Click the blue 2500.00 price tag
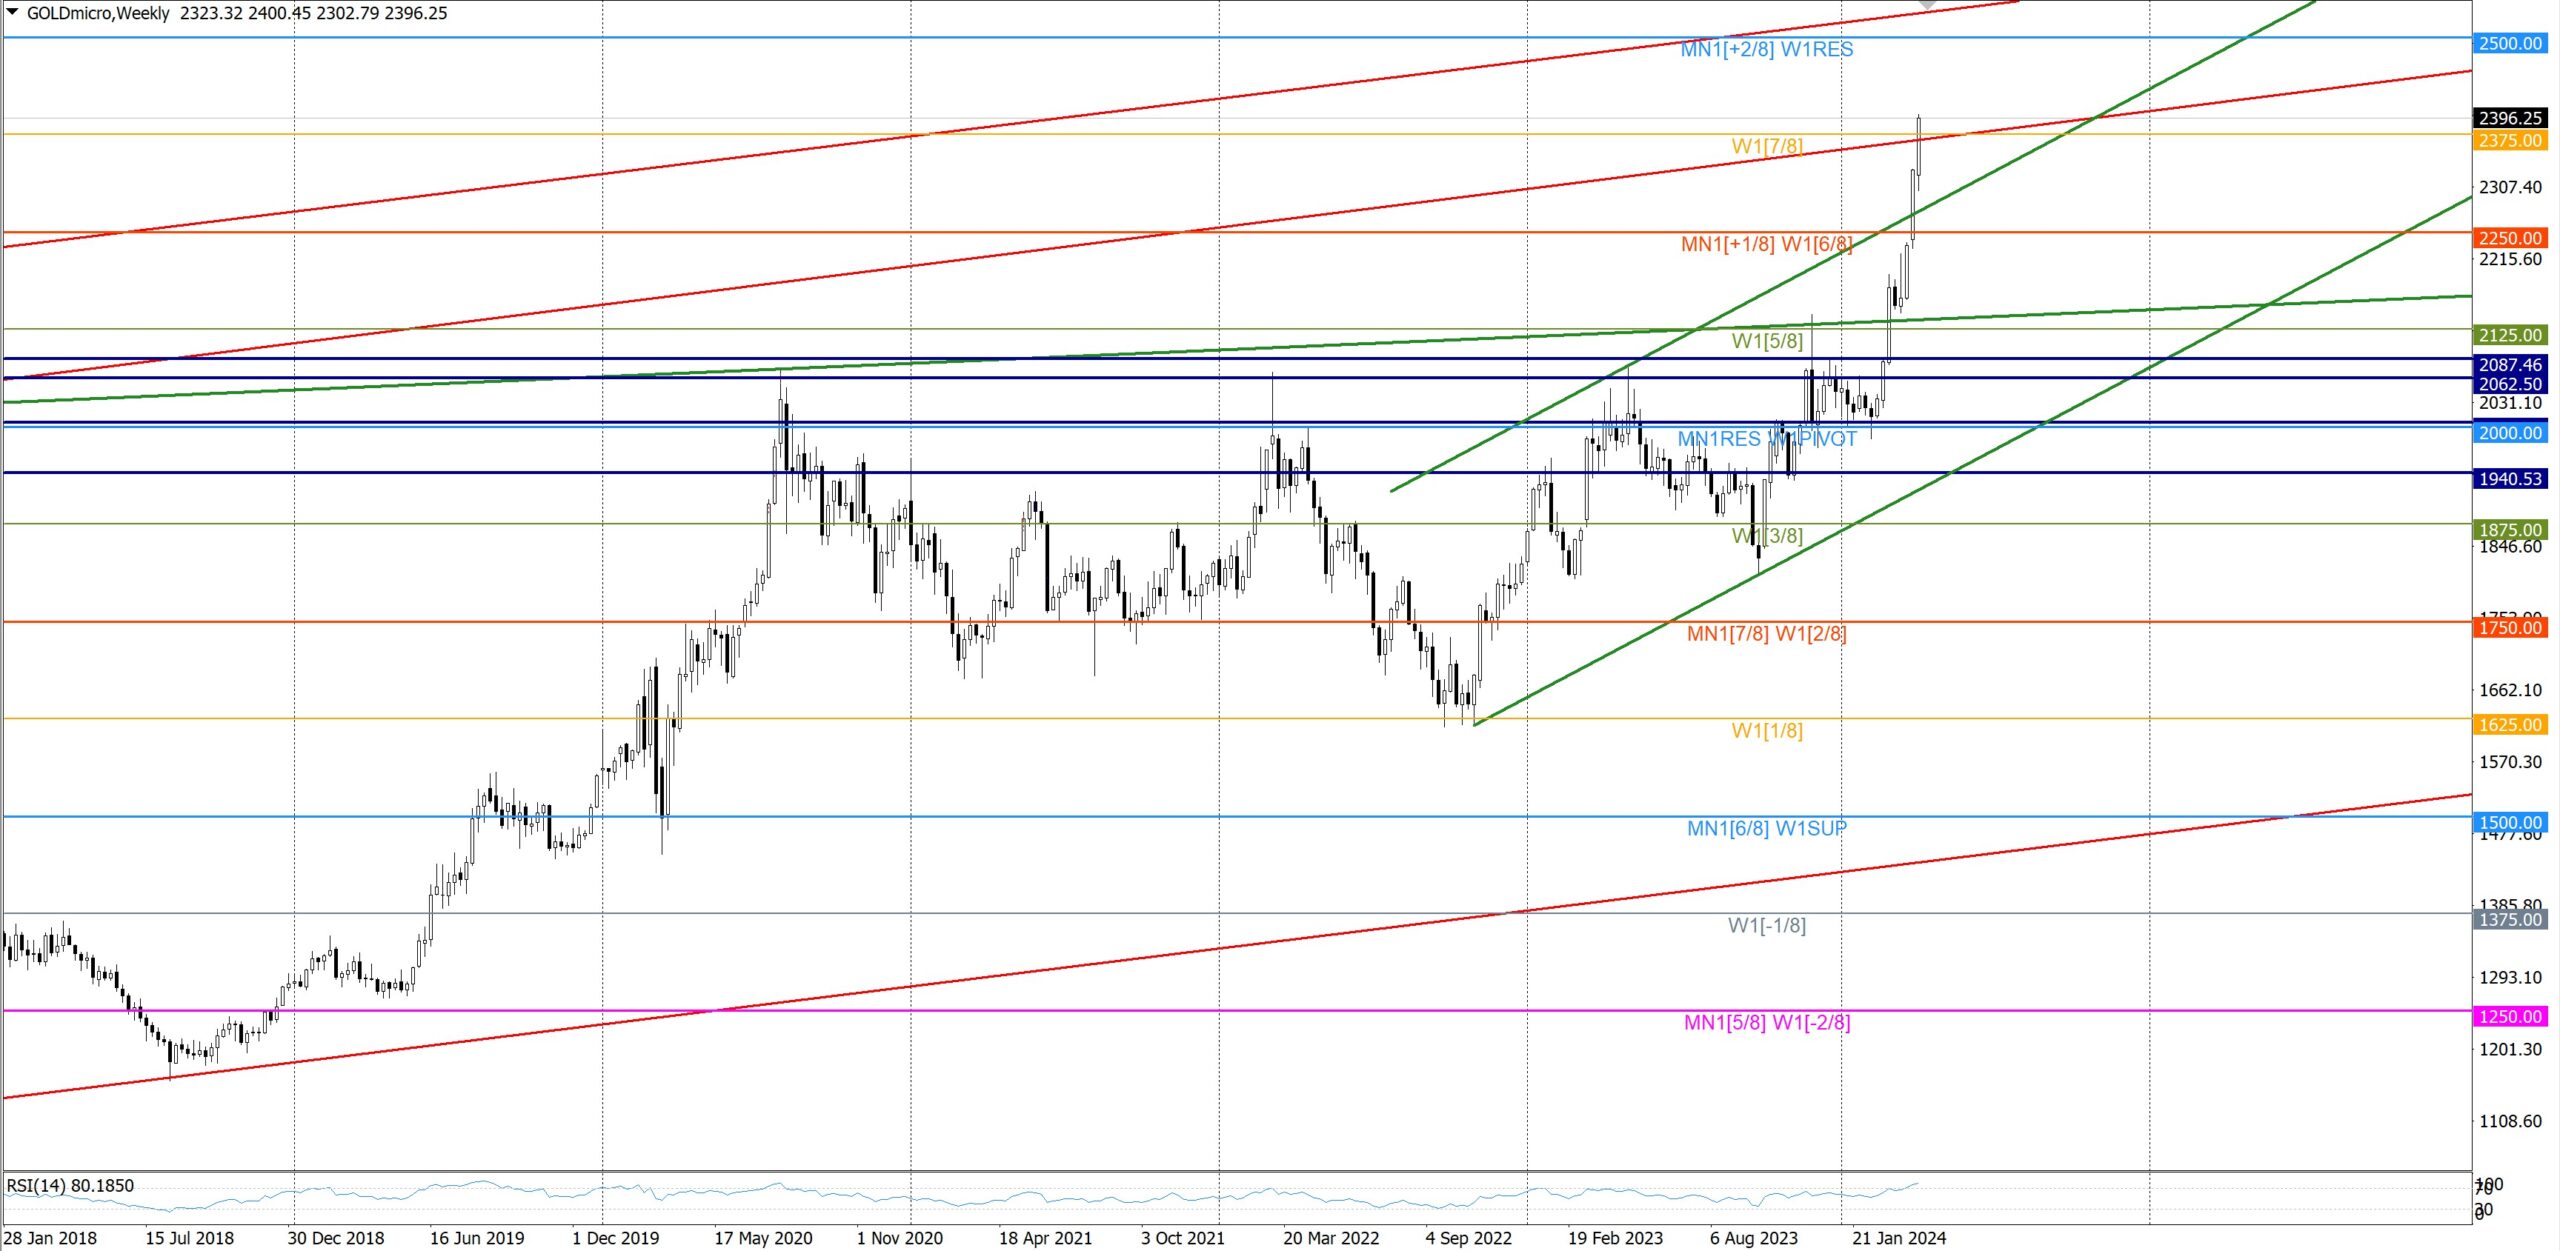Image resolution: width=2560 pixels, height=1251 pixels. 2510,43
